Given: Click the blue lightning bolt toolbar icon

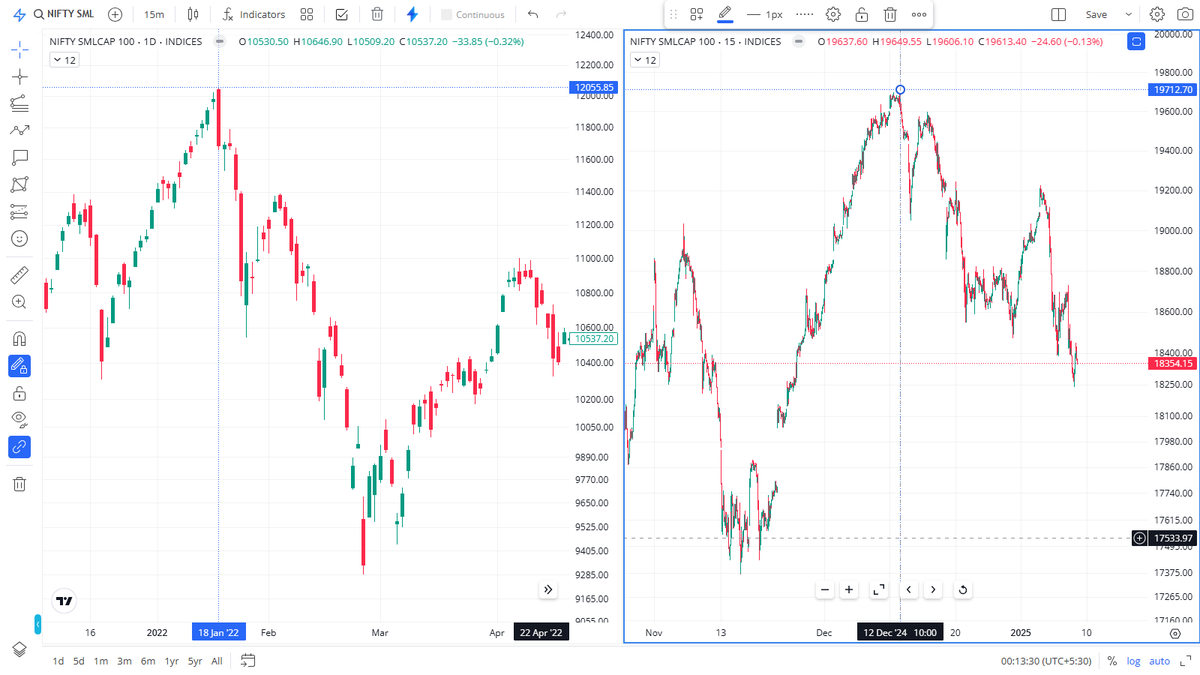Looking at the screenshot, I should coord(412,15).
